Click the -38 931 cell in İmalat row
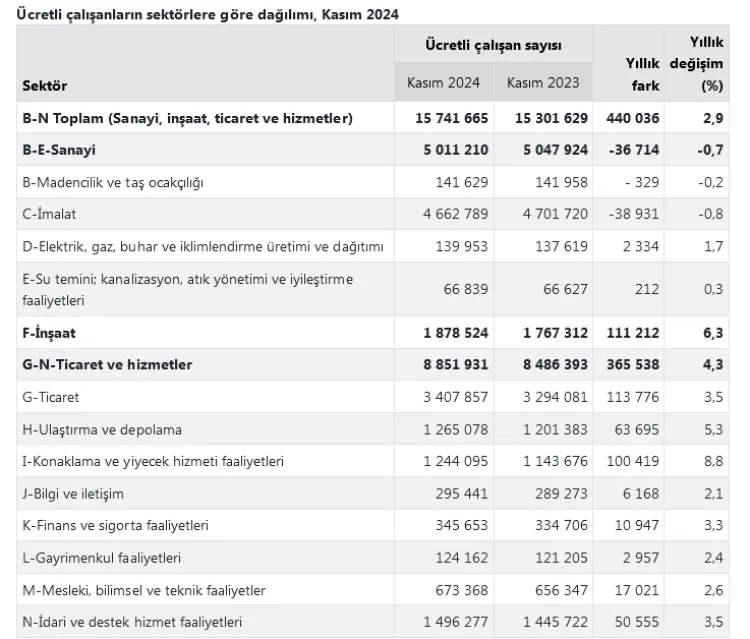Viewport: 750px width, 639px height. click(634, 214)
